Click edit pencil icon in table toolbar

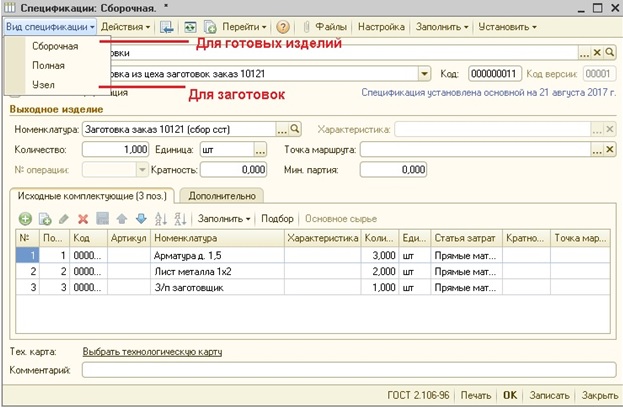(x=64, y=219)
